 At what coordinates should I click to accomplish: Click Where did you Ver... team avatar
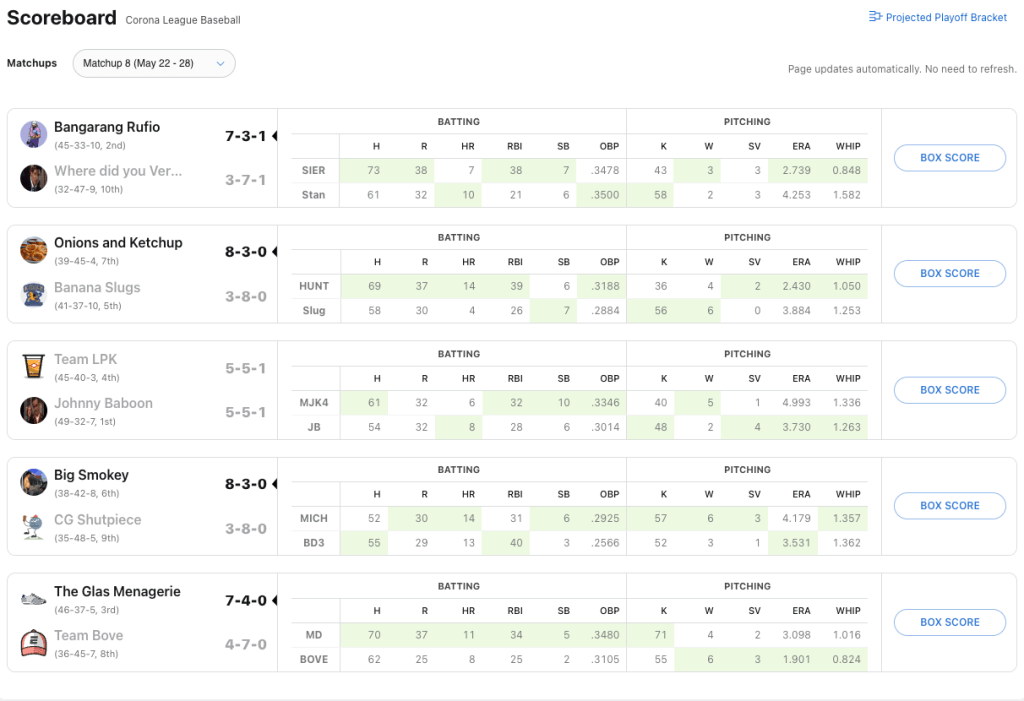(34, 178)
